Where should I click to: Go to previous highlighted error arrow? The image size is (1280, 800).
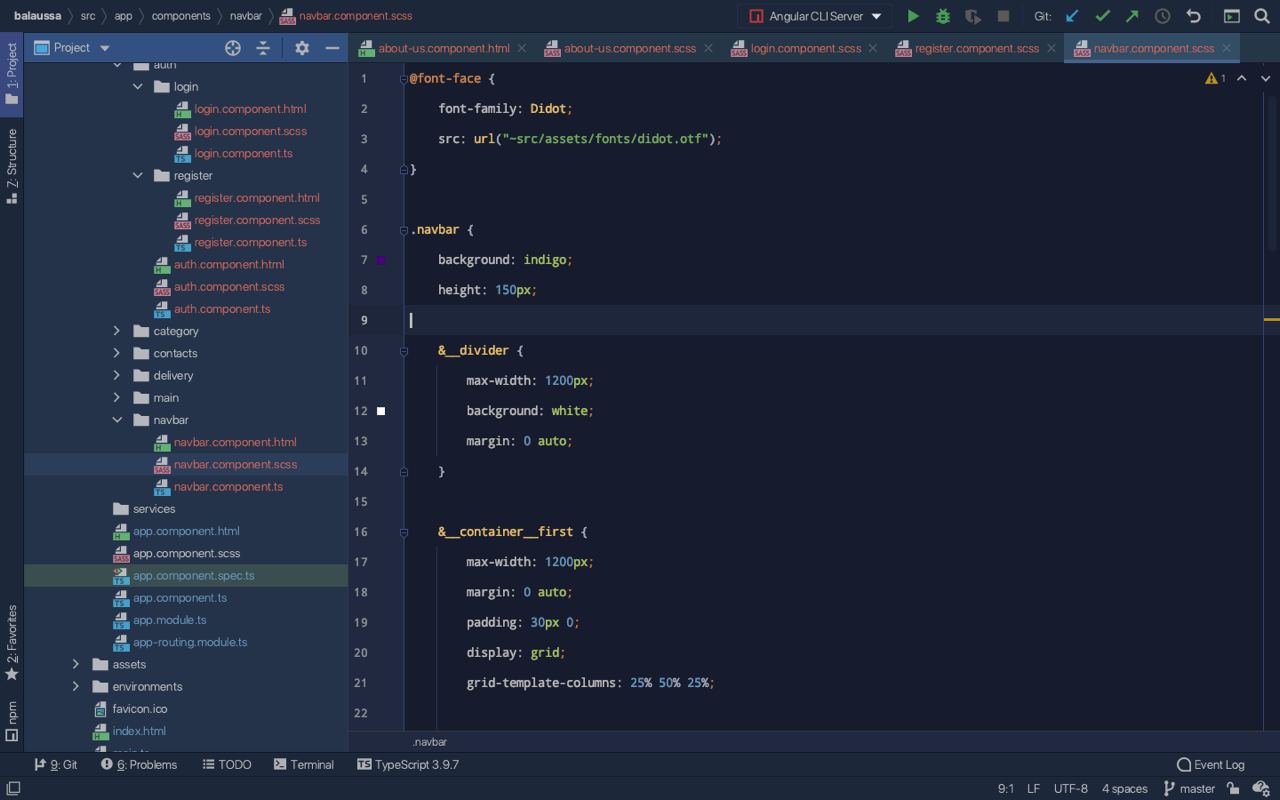pyautogui.click(x=1242, y=78)
